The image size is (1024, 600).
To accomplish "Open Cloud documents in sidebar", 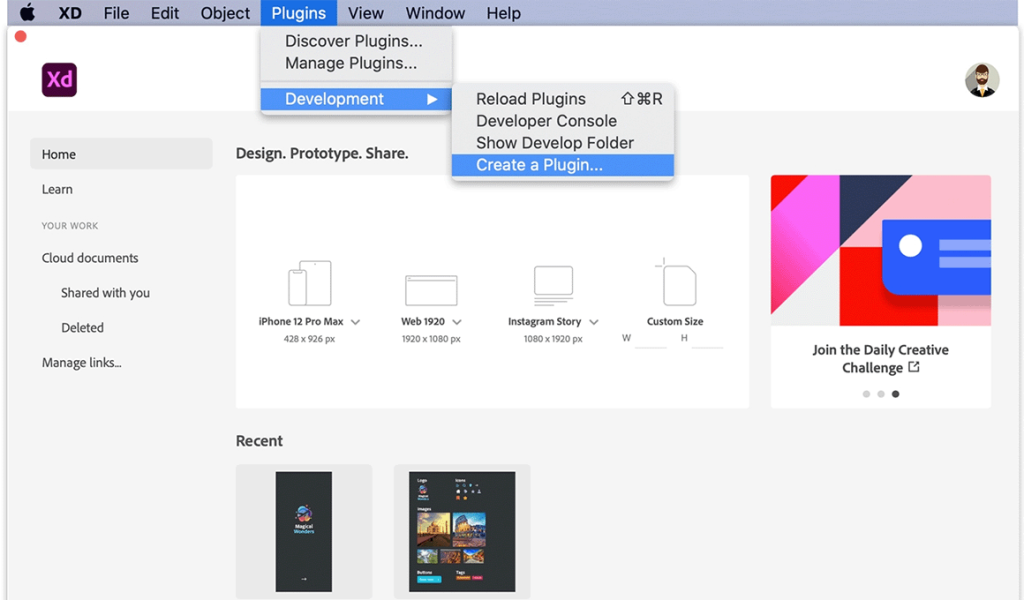I will (90, 258).
